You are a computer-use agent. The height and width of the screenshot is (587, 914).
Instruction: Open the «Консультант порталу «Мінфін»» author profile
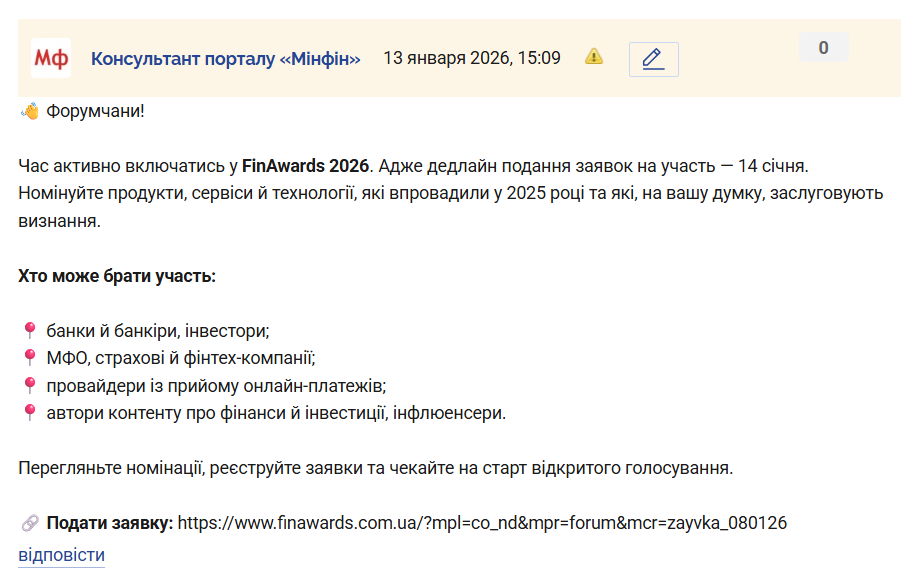[225, 58]
